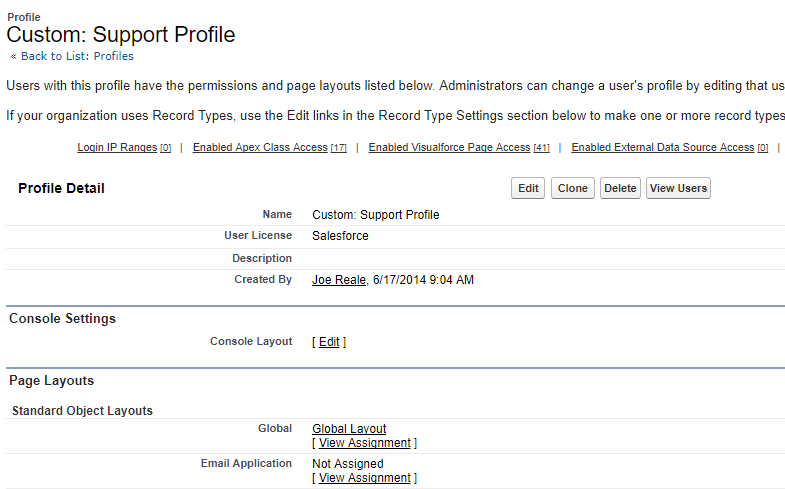Image resolution: width=785 pixels, height=489 pixels.
Task: Click the 'Email Application' field label
Action: 246,463
